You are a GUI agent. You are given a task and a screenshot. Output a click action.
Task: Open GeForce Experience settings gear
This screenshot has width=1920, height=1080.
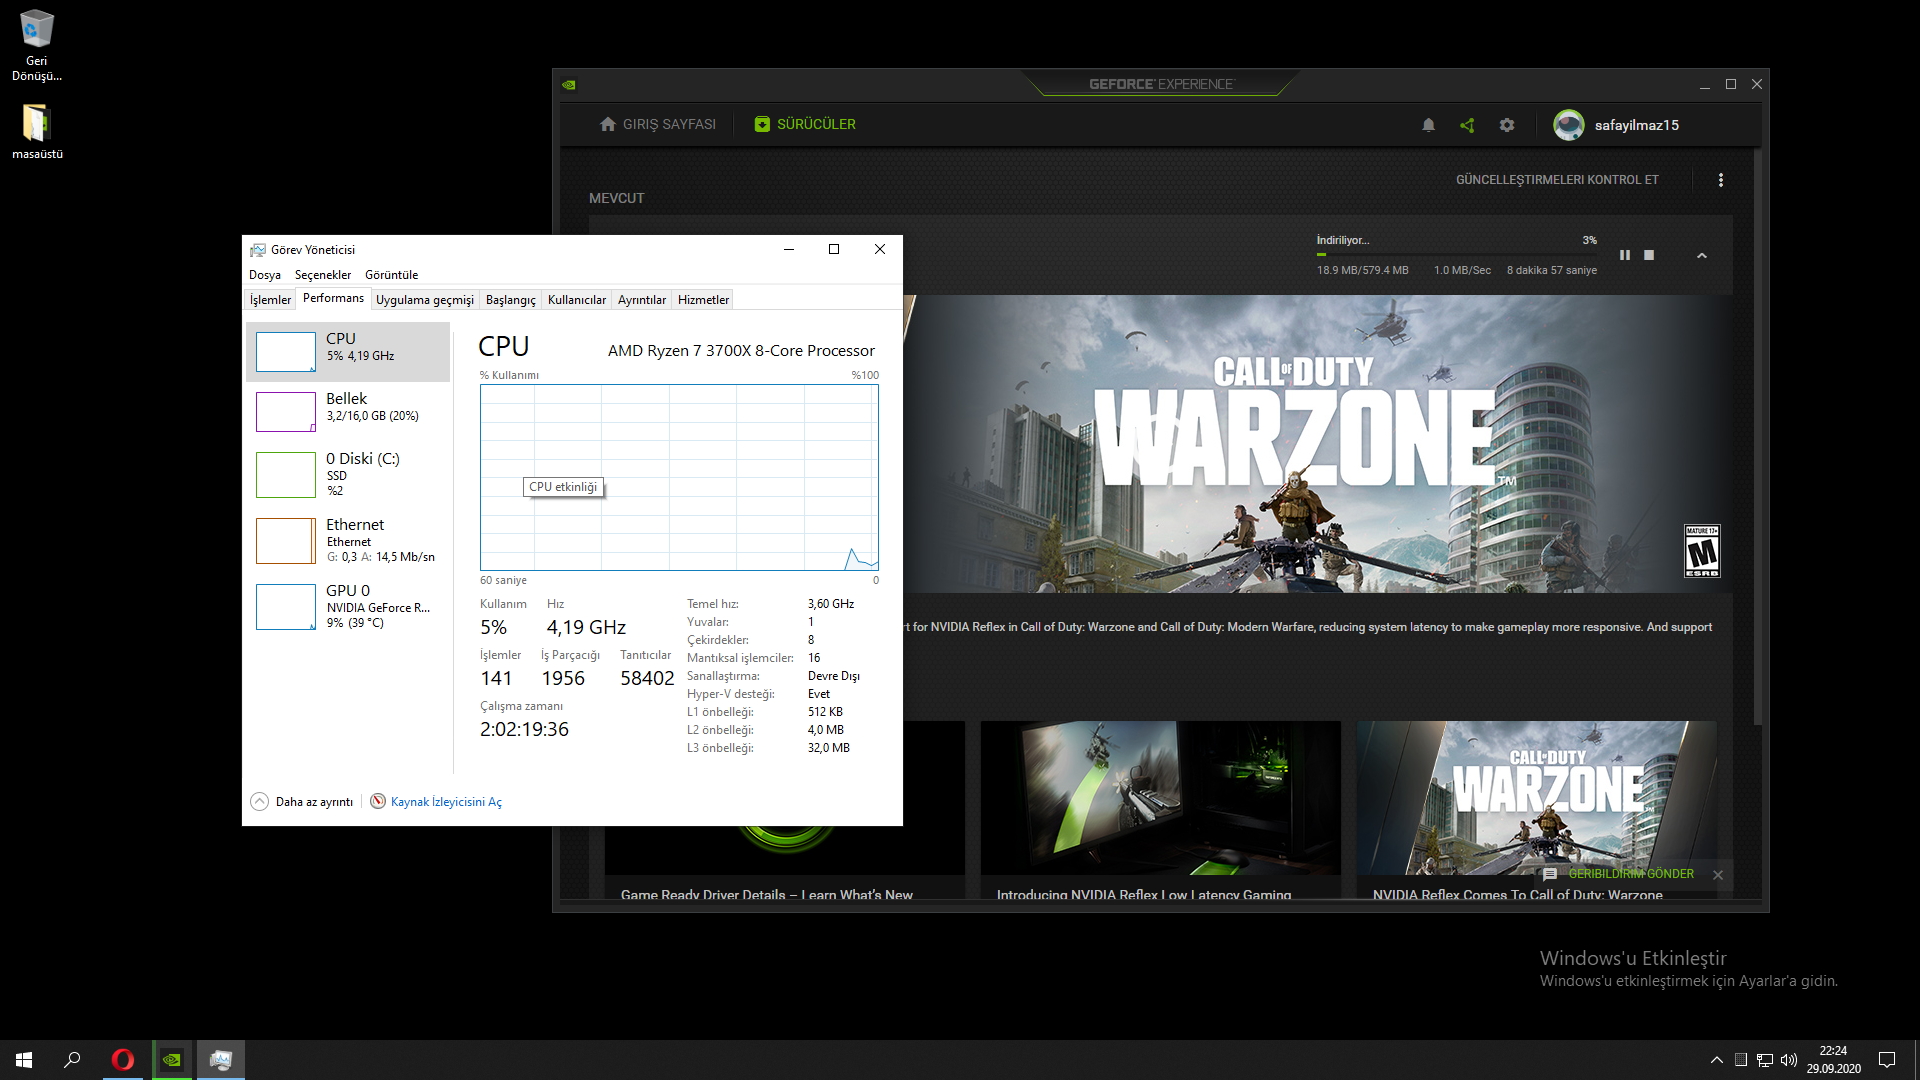click(1507, 125)
